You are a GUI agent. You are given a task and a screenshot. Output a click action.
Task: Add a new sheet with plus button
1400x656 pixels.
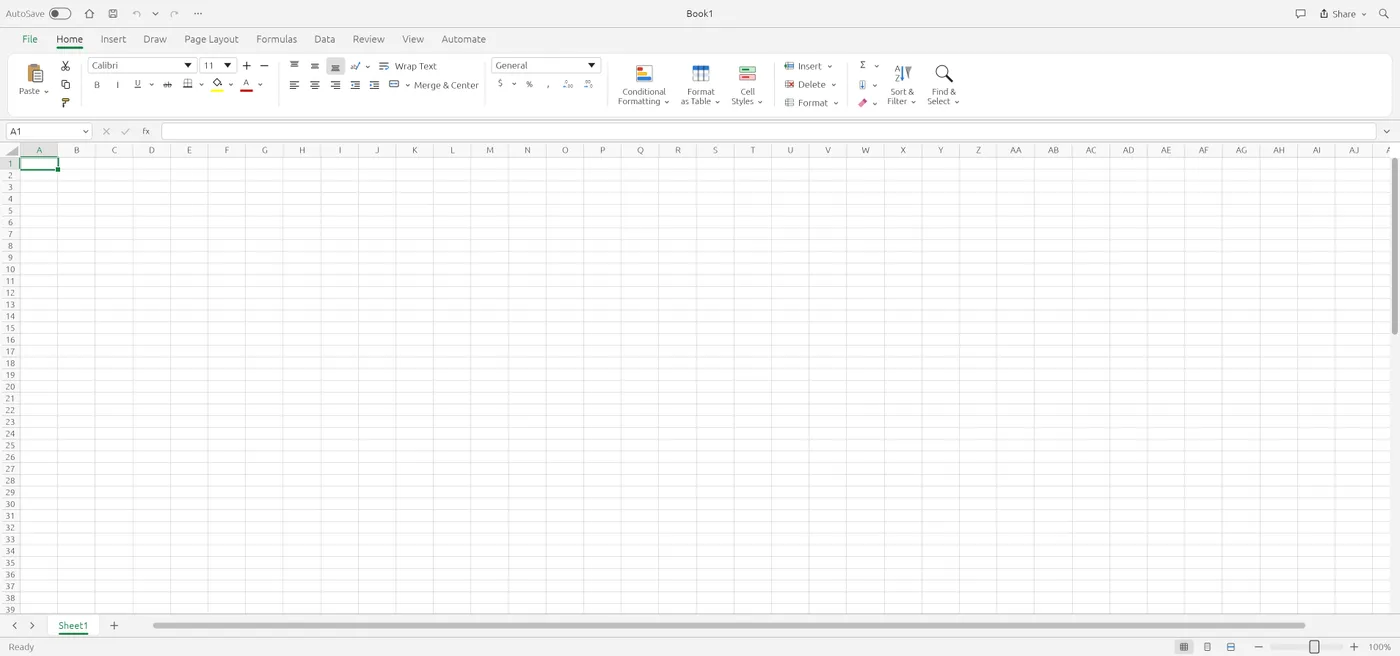coord(114,626)
